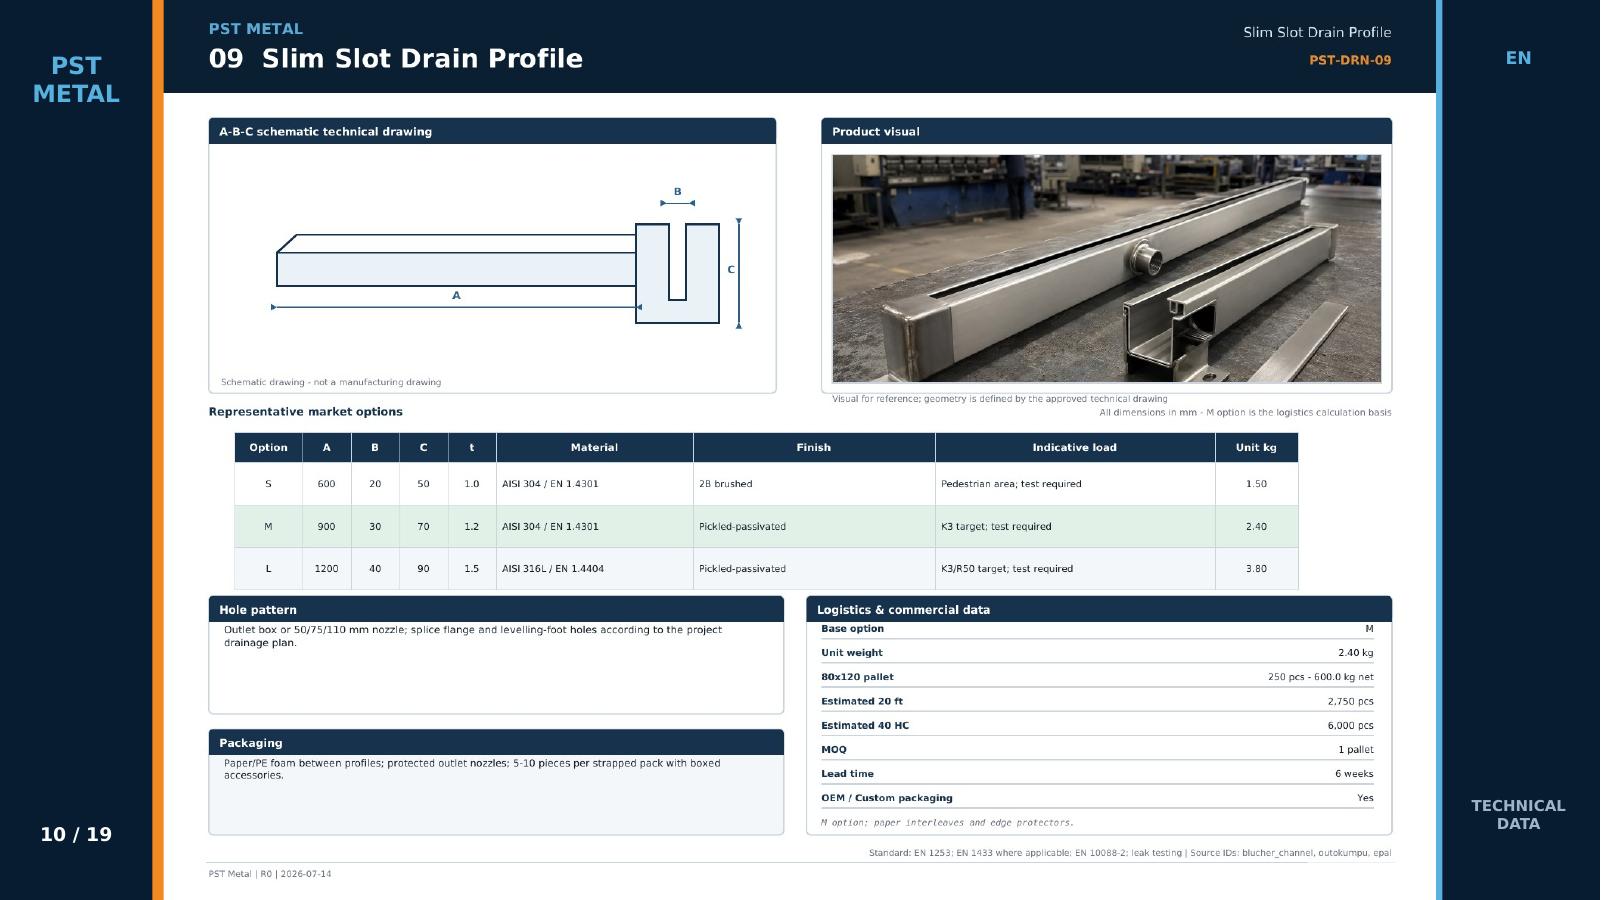Click the '1.50' unit kg cell

1256,484
